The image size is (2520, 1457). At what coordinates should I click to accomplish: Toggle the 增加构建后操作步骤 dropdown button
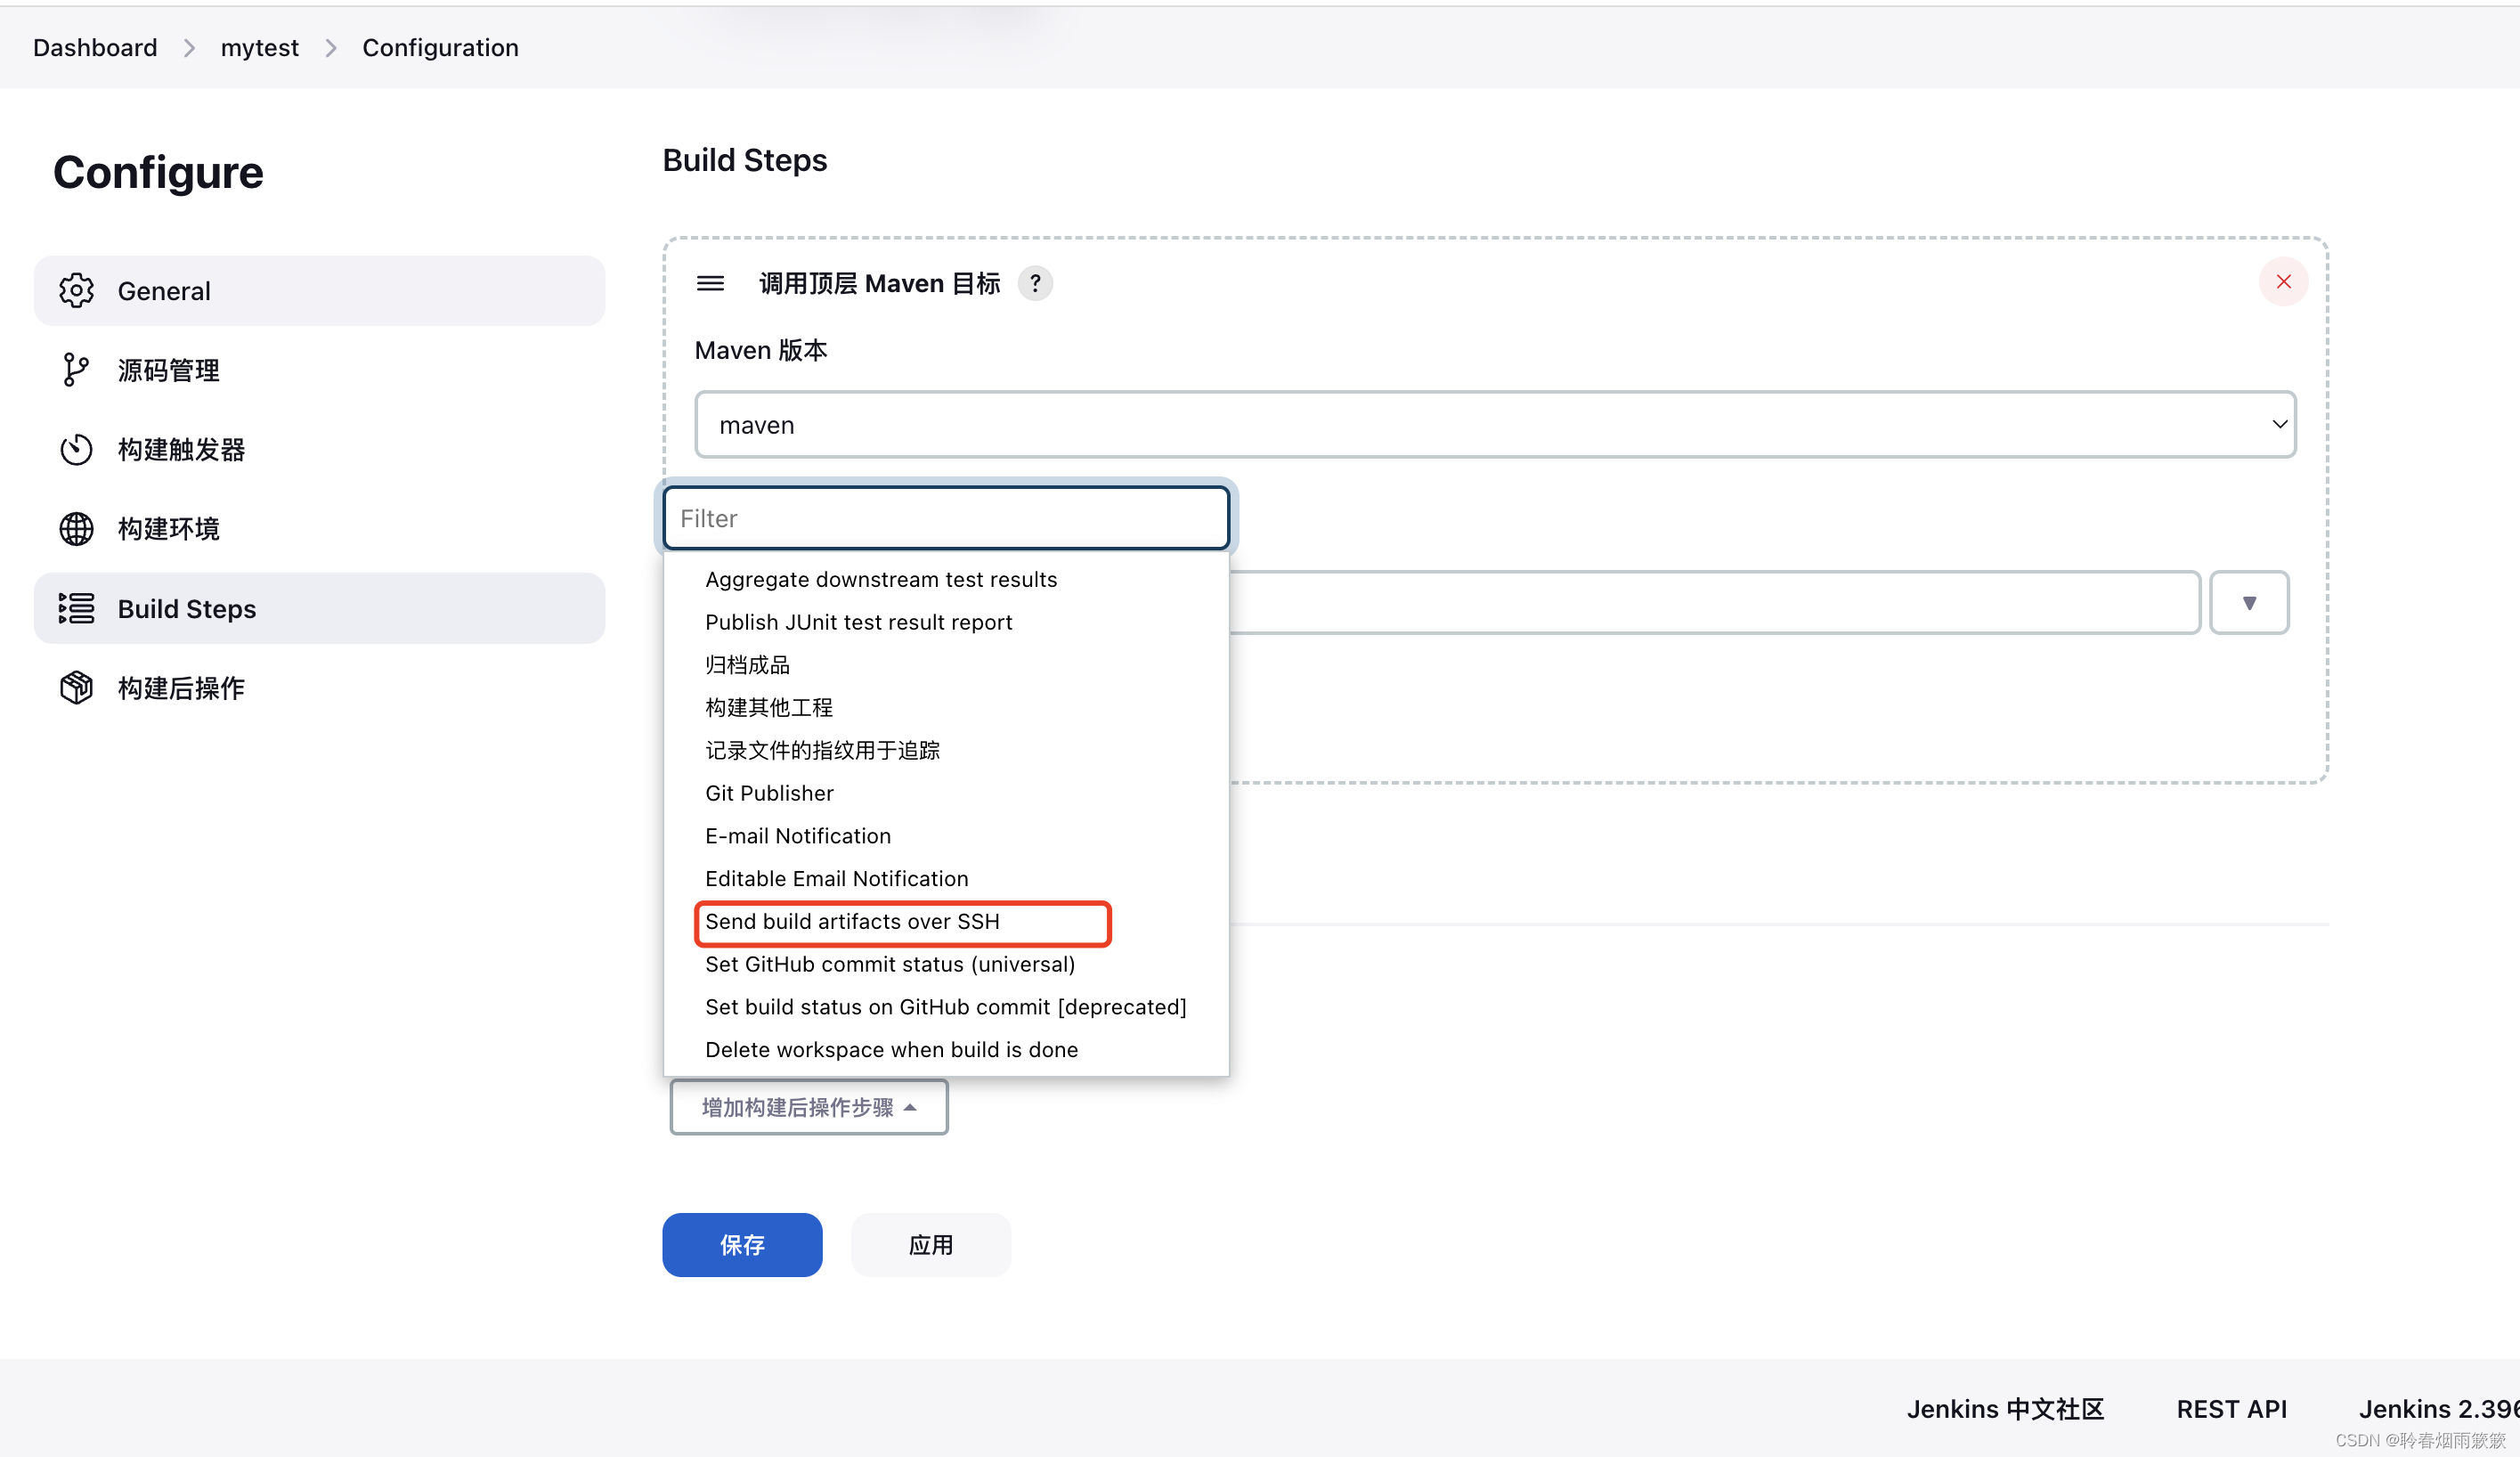coord(808,1107)
